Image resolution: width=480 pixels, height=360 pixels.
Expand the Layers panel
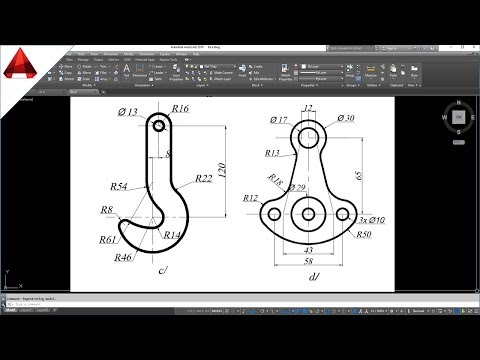[202, 85]
